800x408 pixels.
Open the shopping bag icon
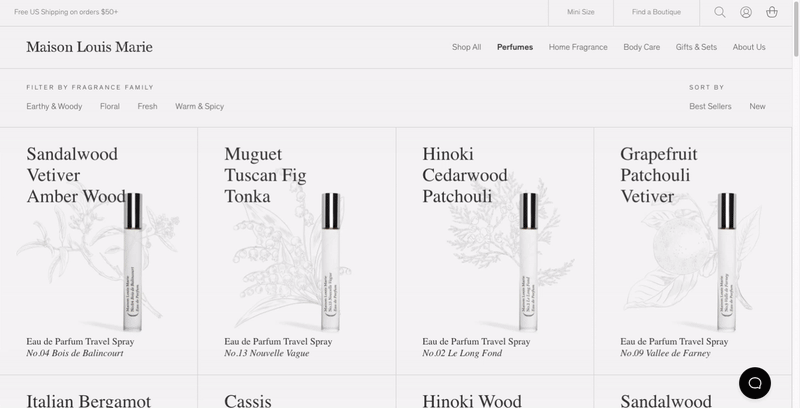tap(772, 12)
